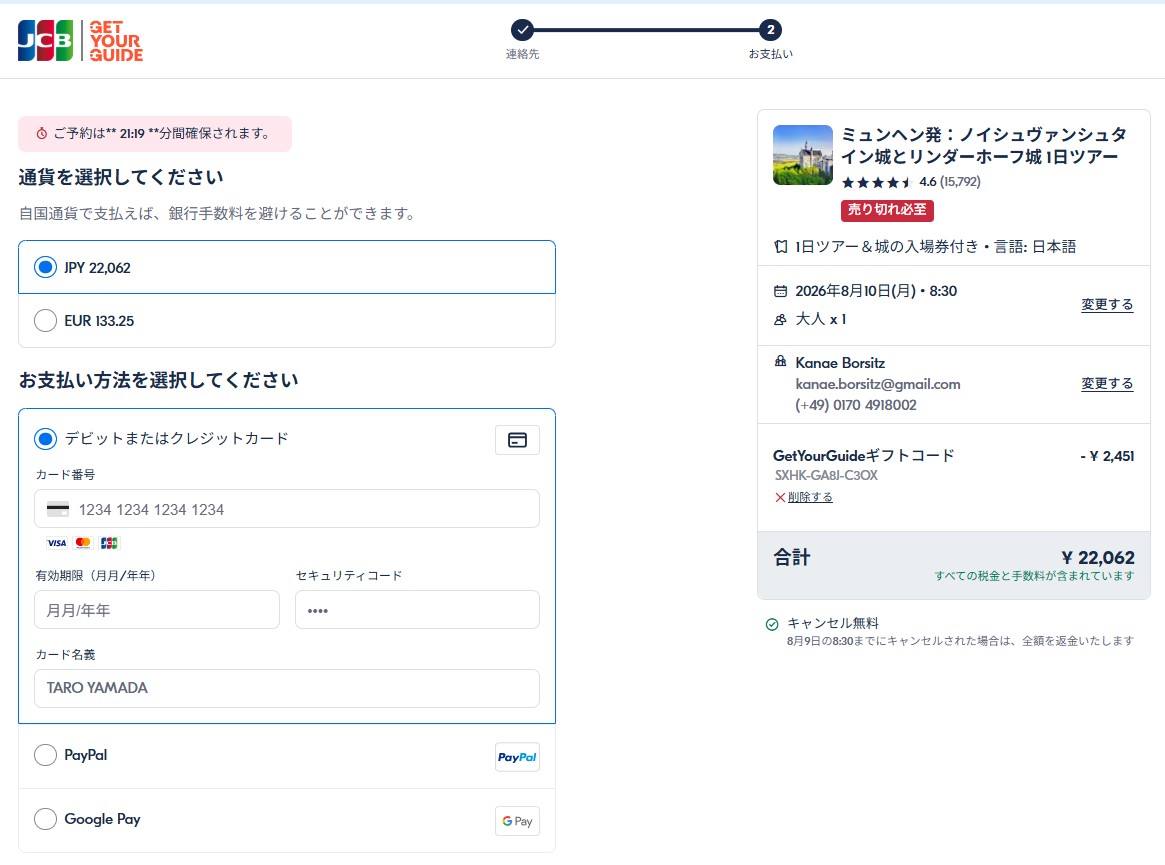Click the phone number (+49) 0170 4918002
1165x865 pixels.
(x=856, y=405)
